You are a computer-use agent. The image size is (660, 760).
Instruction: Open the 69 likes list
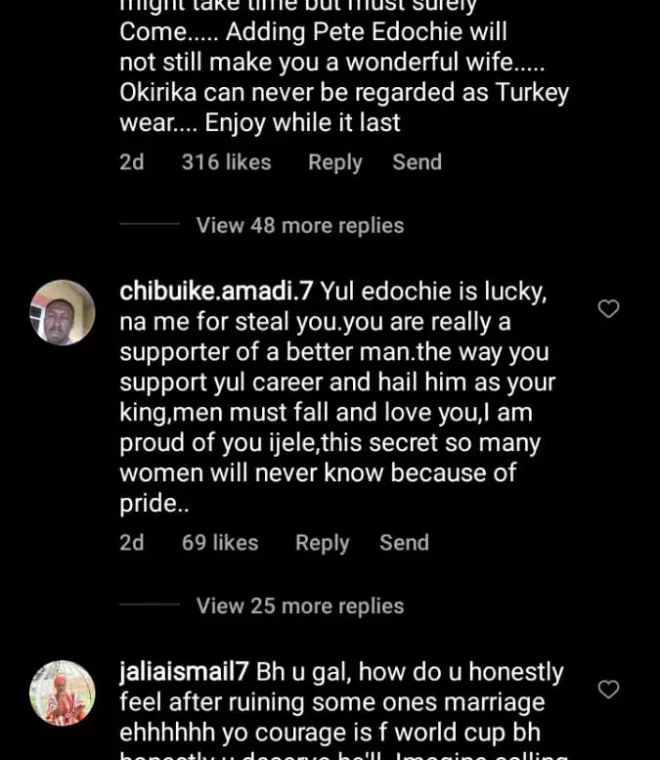[x=220, y=543]
